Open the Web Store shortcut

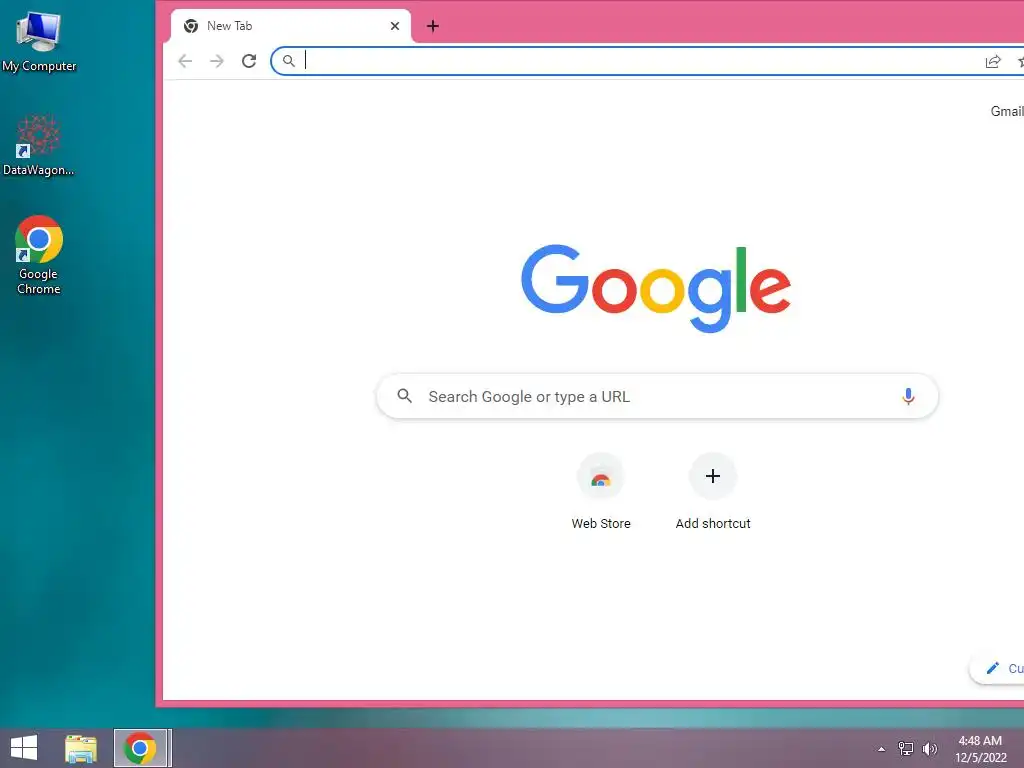601,492
